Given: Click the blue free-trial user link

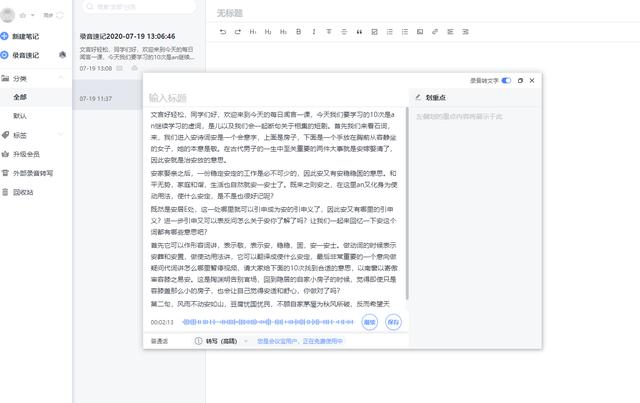Looking at the screenshot, I should (300, 341).
